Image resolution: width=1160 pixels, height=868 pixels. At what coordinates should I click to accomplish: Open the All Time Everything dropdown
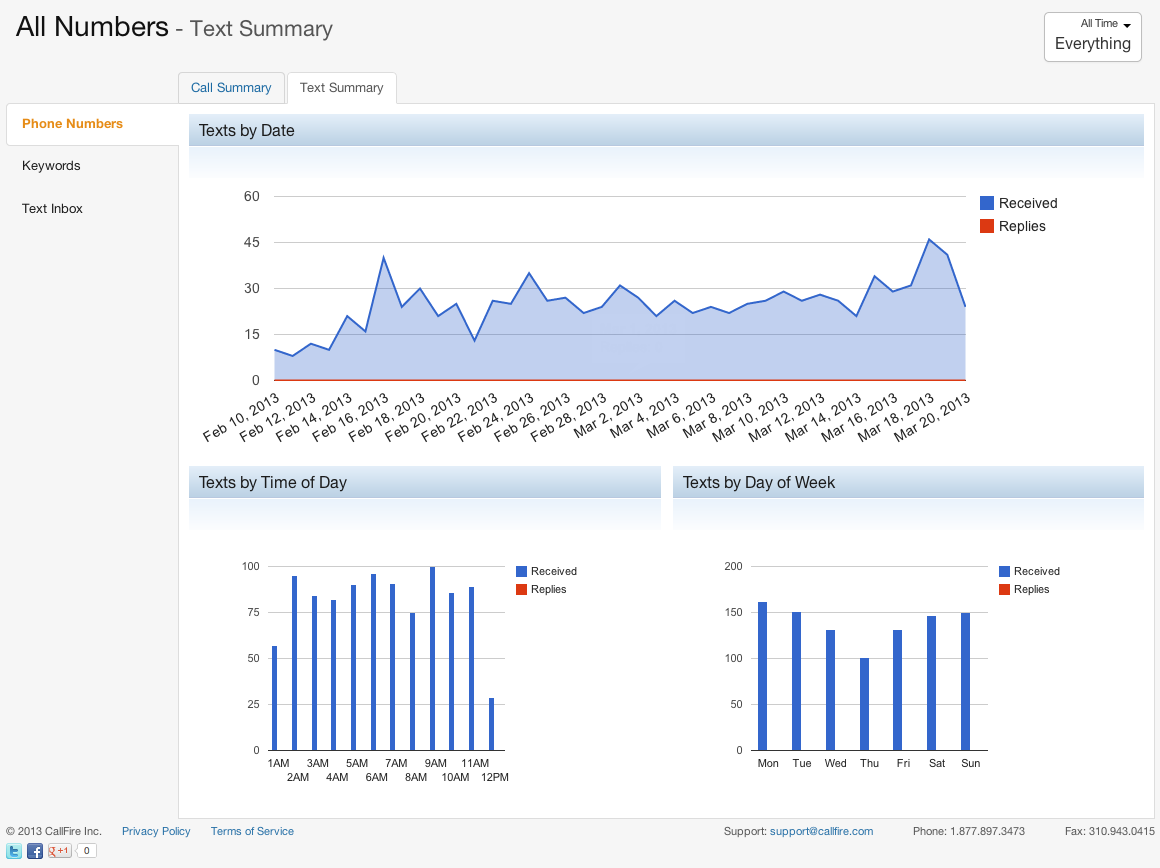pyautogui.click(x=1092, y=37)
